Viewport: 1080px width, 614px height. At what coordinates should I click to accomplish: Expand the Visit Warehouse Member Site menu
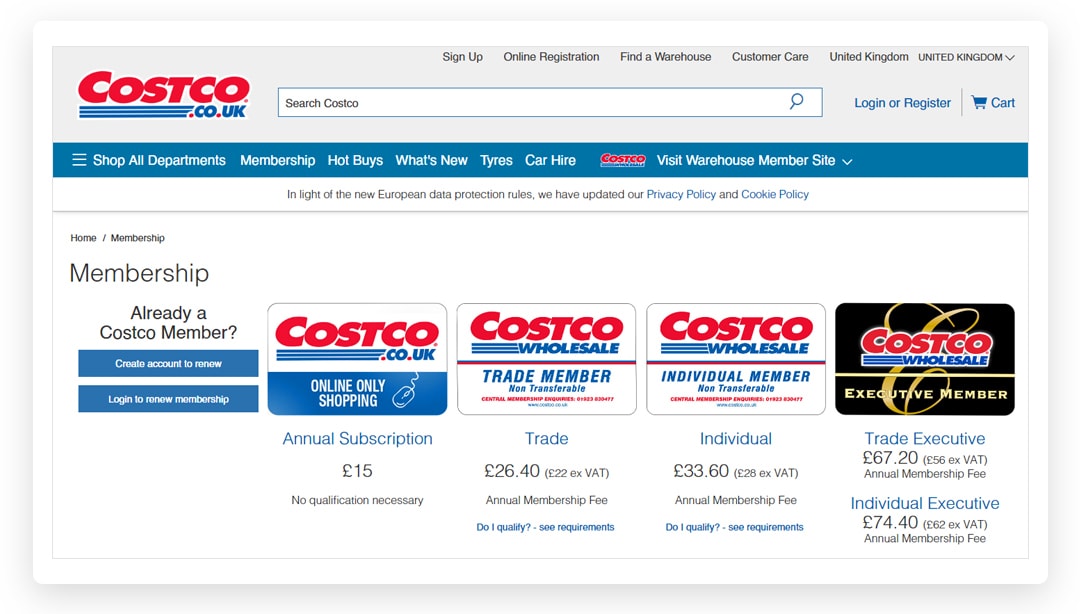coord(754,160)
